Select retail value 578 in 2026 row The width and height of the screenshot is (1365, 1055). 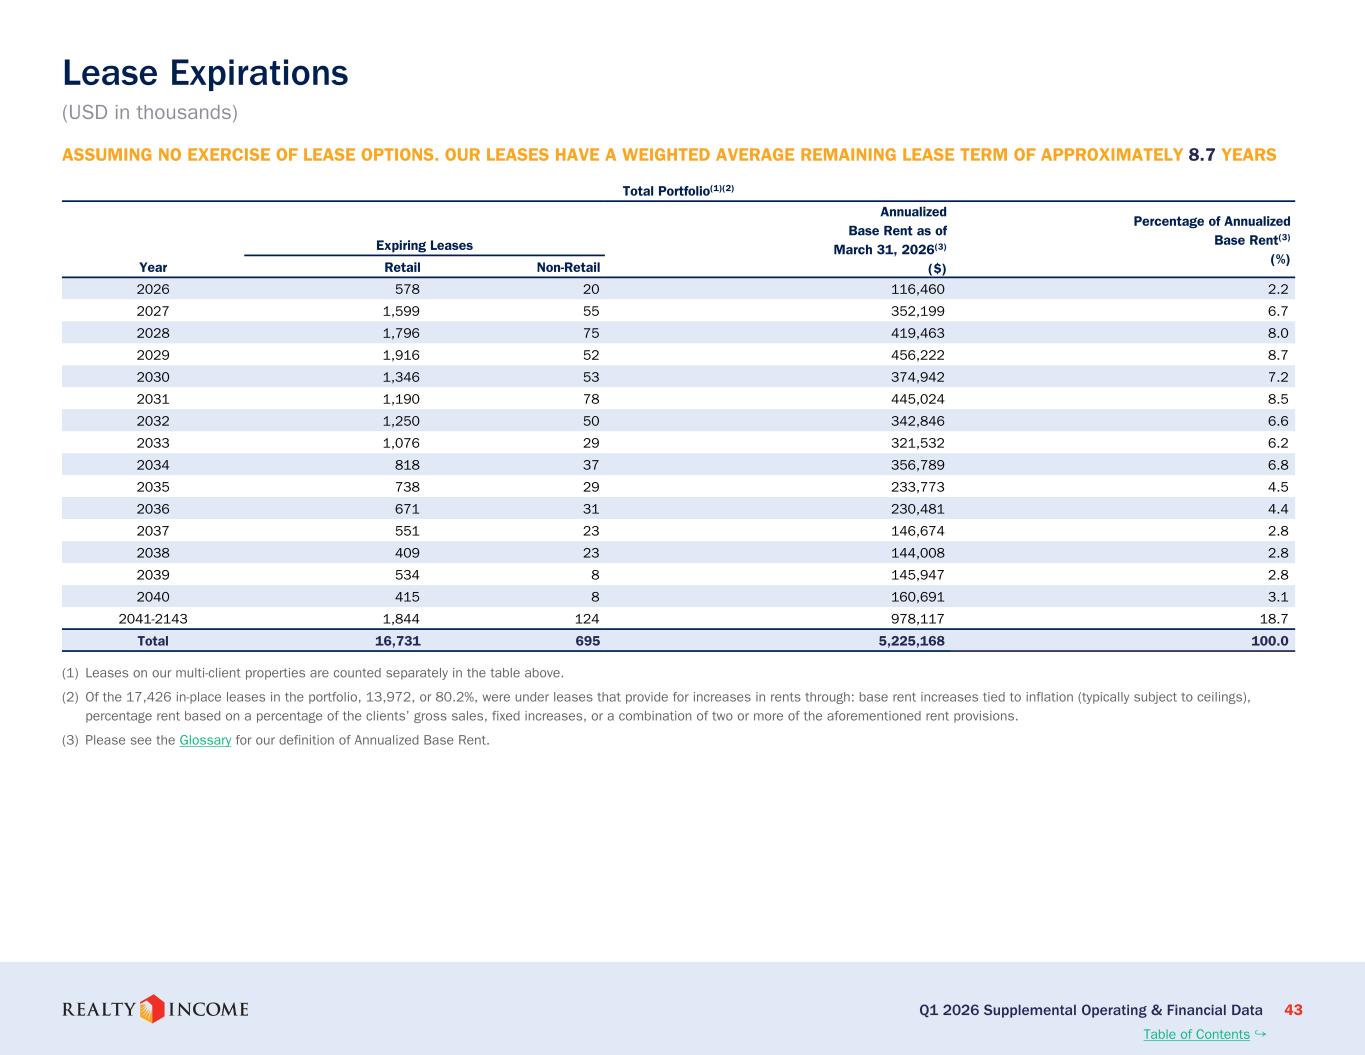coord(407,289)
